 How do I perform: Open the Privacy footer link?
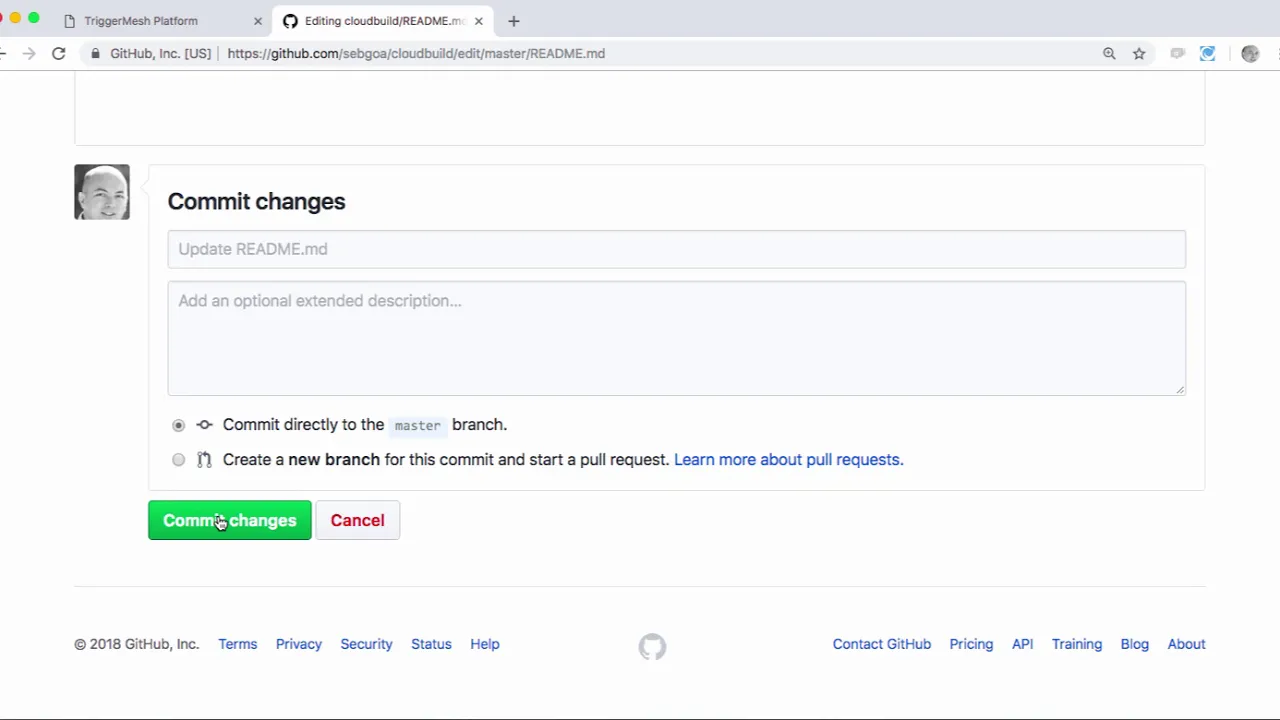[299, 644]
